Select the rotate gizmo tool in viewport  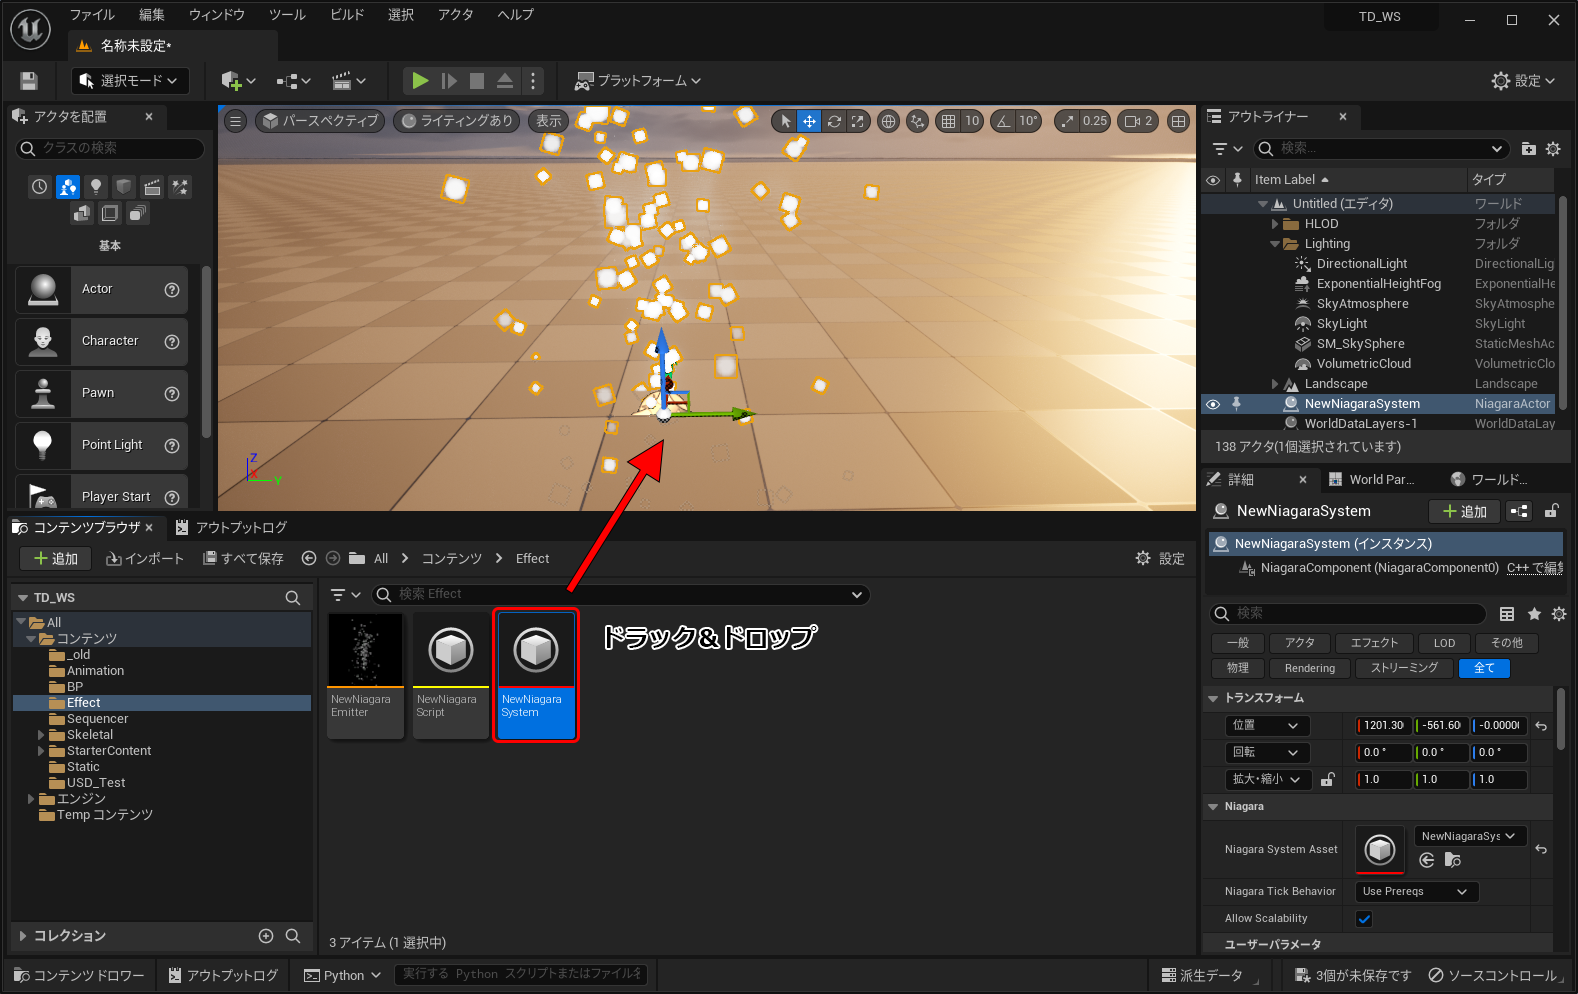(834, 121)
